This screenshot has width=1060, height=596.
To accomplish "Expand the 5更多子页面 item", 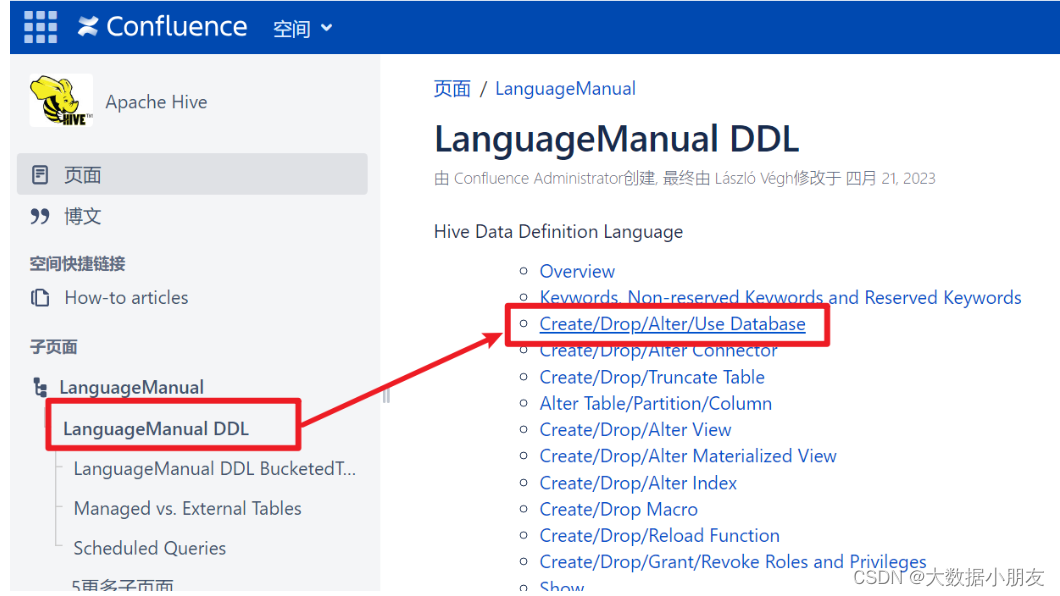I will (x=122, y=586).
